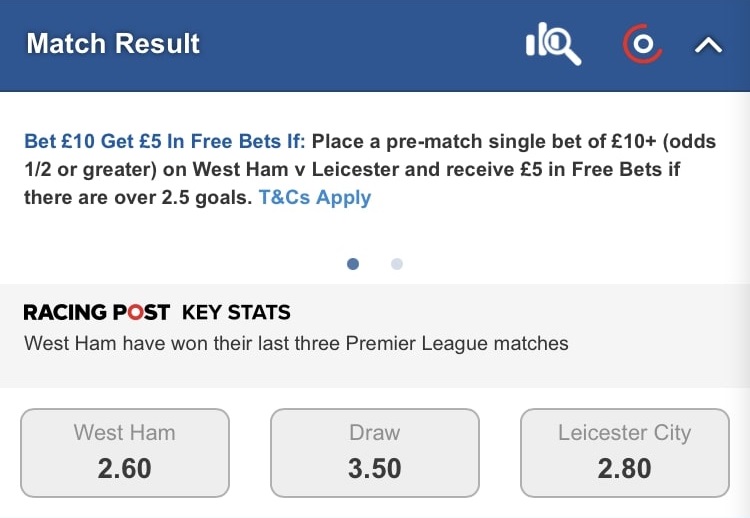Tap the 2.80 odds figure
Viewport: 750px width, 518px height.
click(624, 468)
